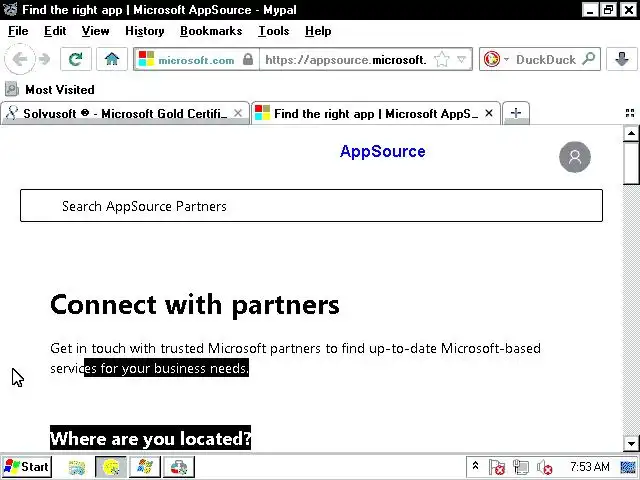
Task: Bookmark this page with the star icon
Action: (x=442, y=60)
